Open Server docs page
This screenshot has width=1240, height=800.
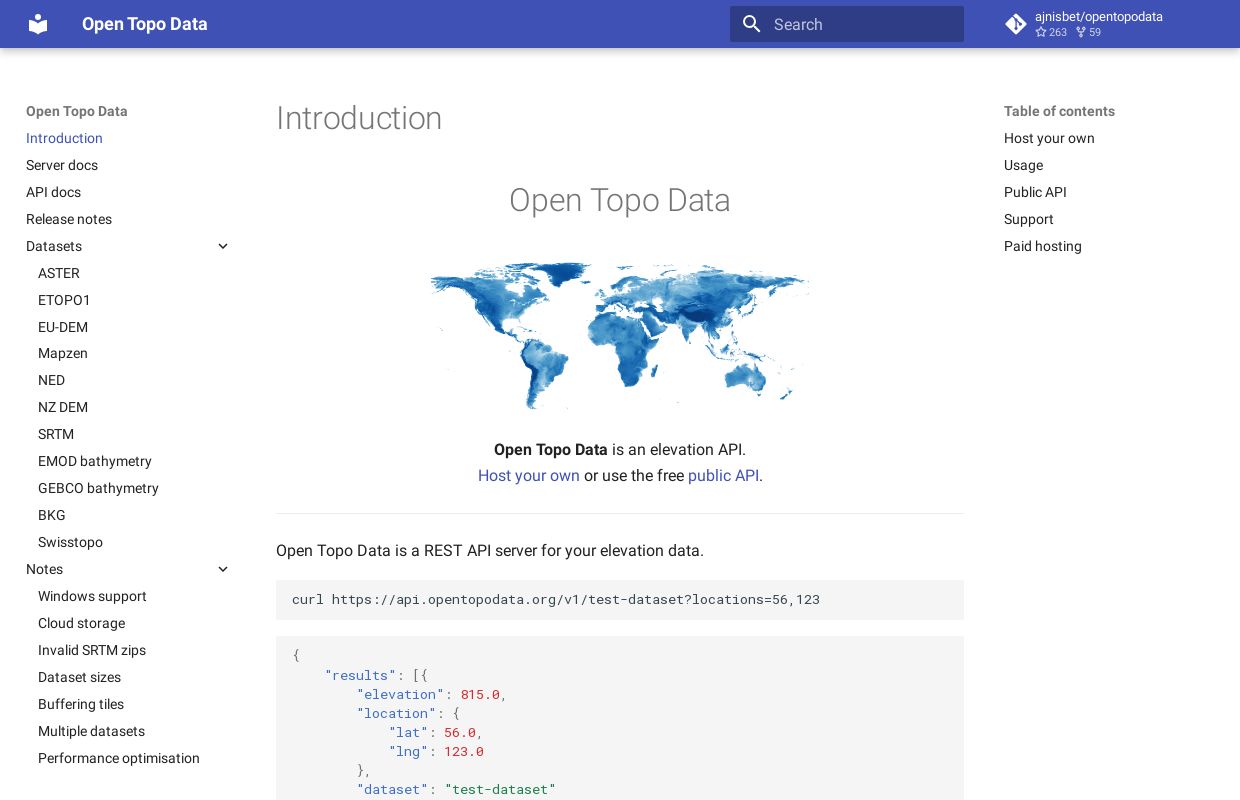point(62,165)
